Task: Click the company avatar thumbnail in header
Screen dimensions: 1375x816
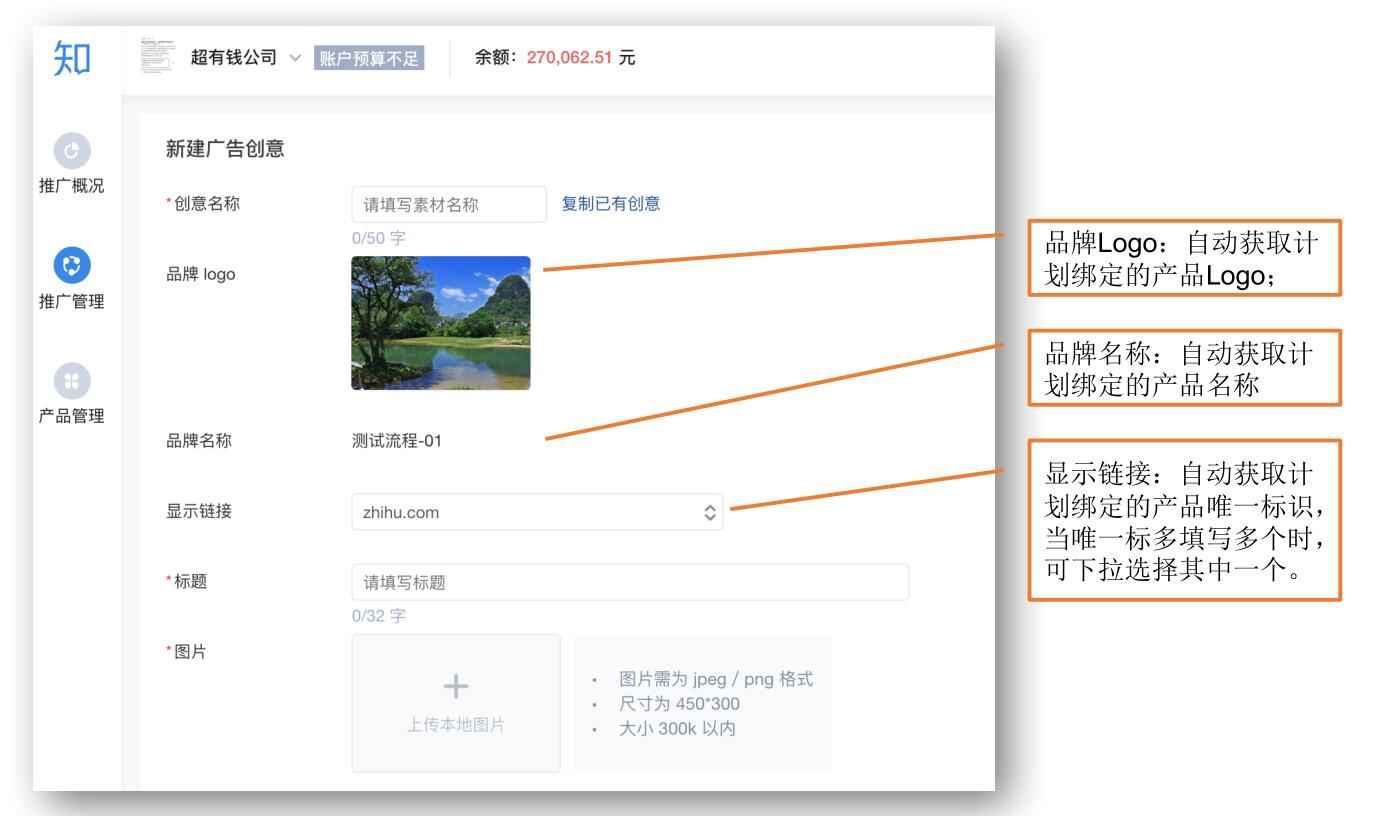Action: [157, 58]
